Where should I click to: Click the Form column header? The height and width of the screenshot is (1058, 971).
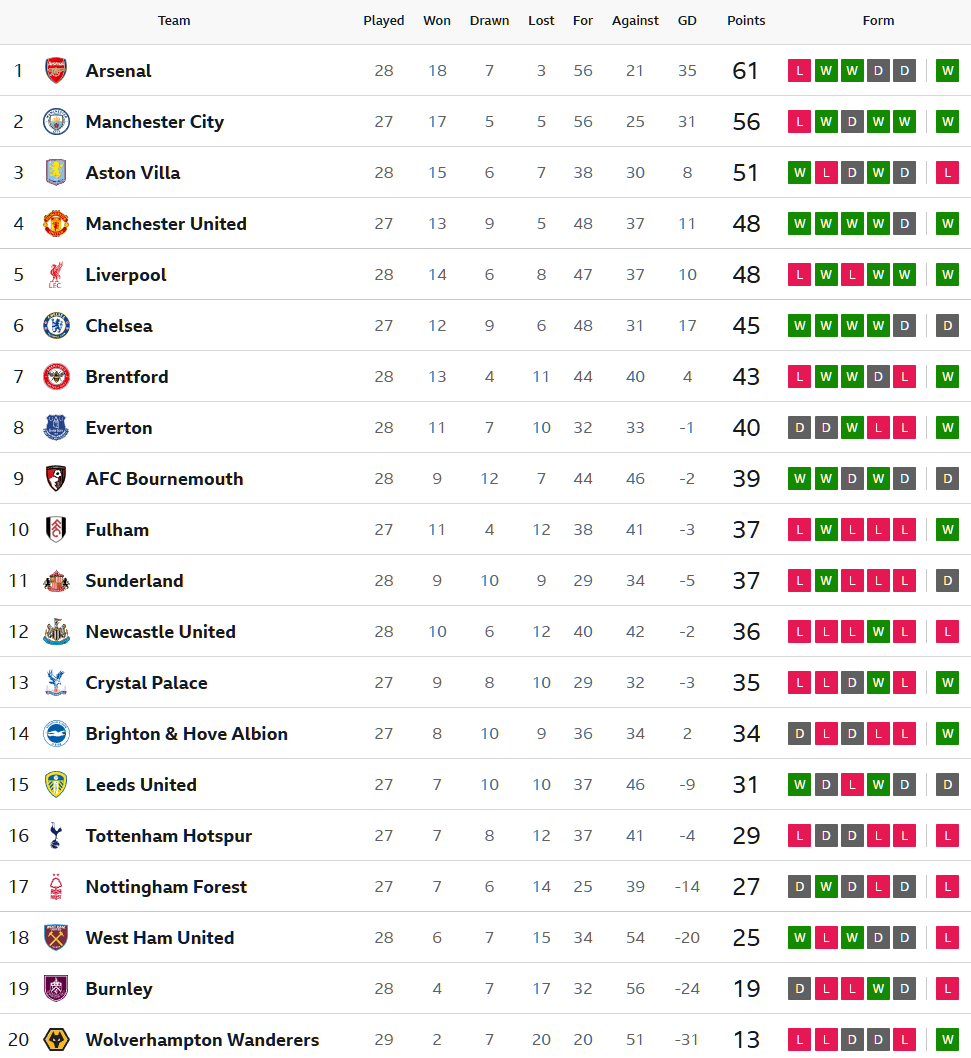click(878, 20)
